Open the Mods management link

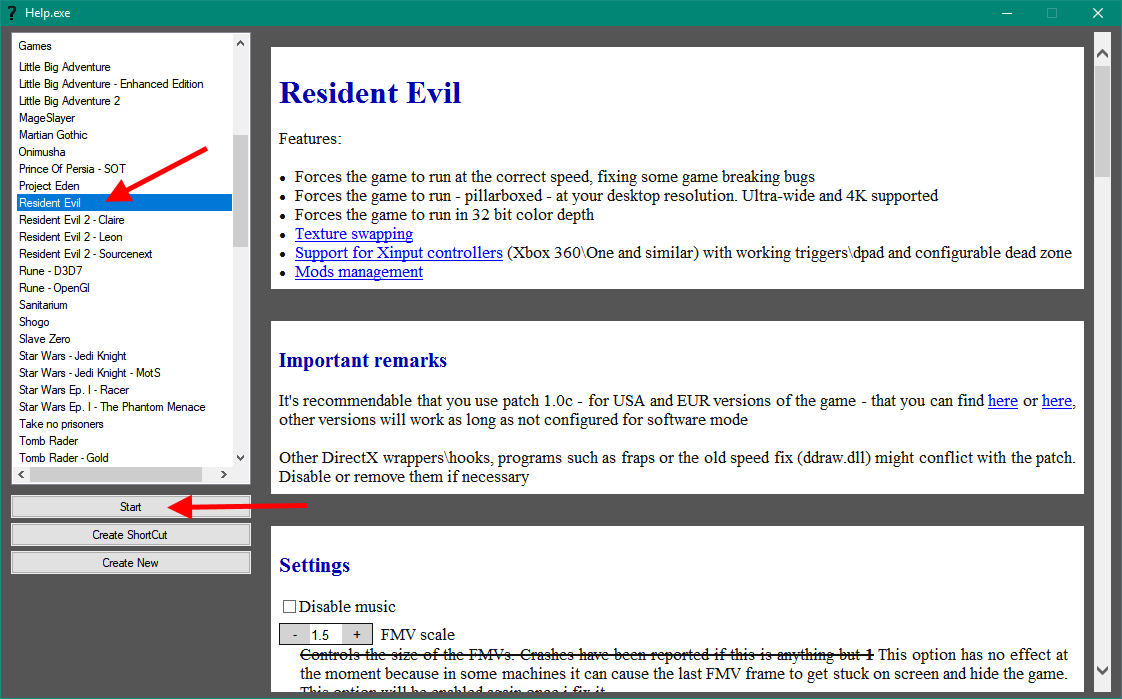[358, 272]
